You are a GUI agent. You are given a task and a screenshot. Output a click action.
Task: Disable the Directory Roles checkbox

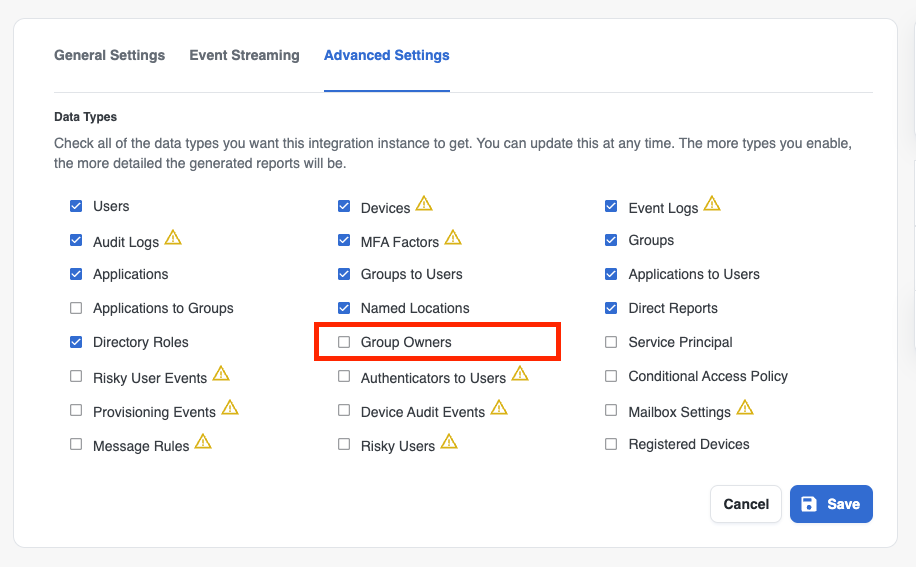(x=76, y=342)
